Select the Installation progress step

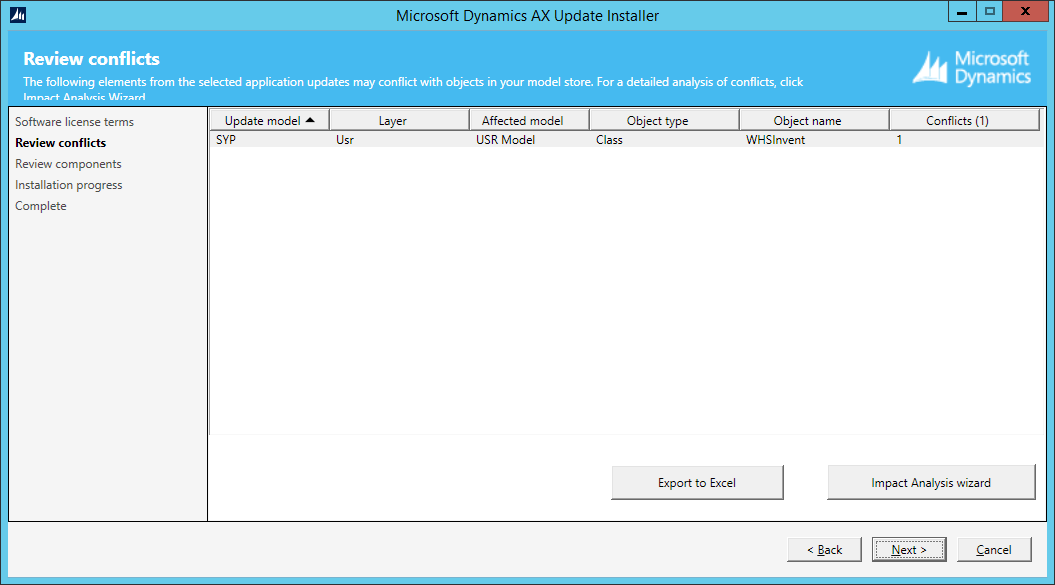(69, 185)
